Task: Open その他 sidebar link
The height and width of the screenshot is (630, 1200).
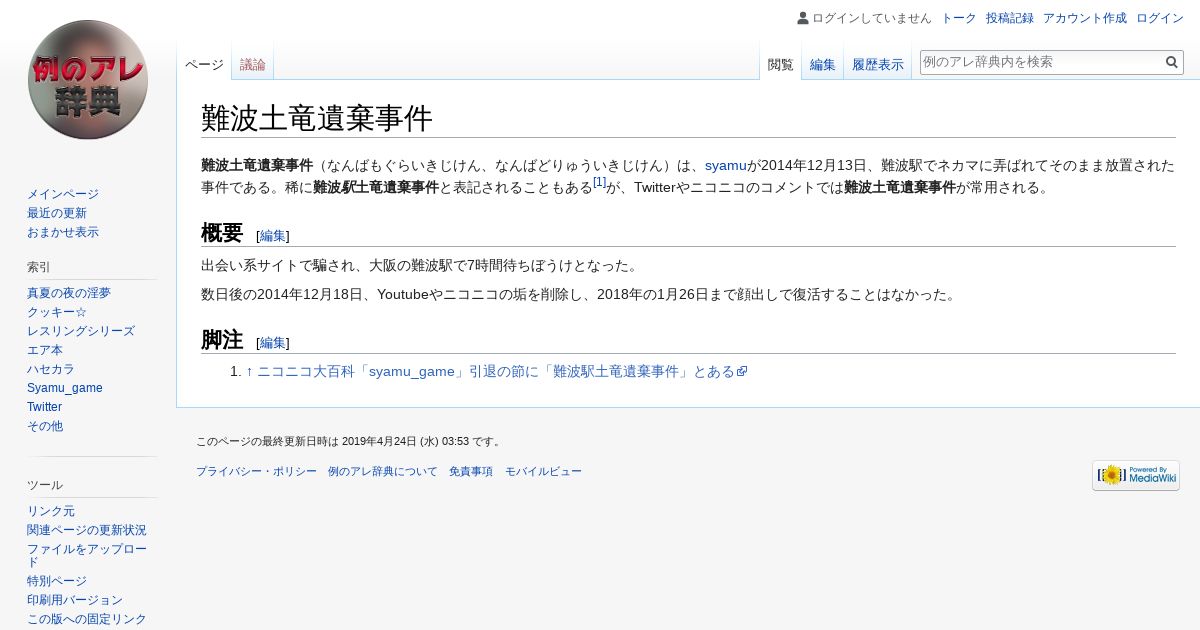Action: coord(45,426)
